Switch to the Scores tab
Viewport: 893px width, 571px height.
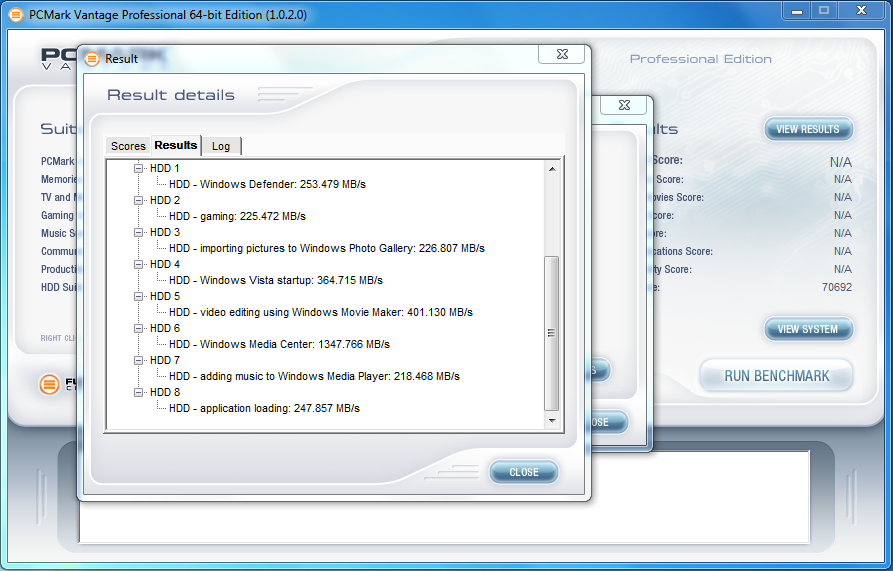[x=128, y=146]
